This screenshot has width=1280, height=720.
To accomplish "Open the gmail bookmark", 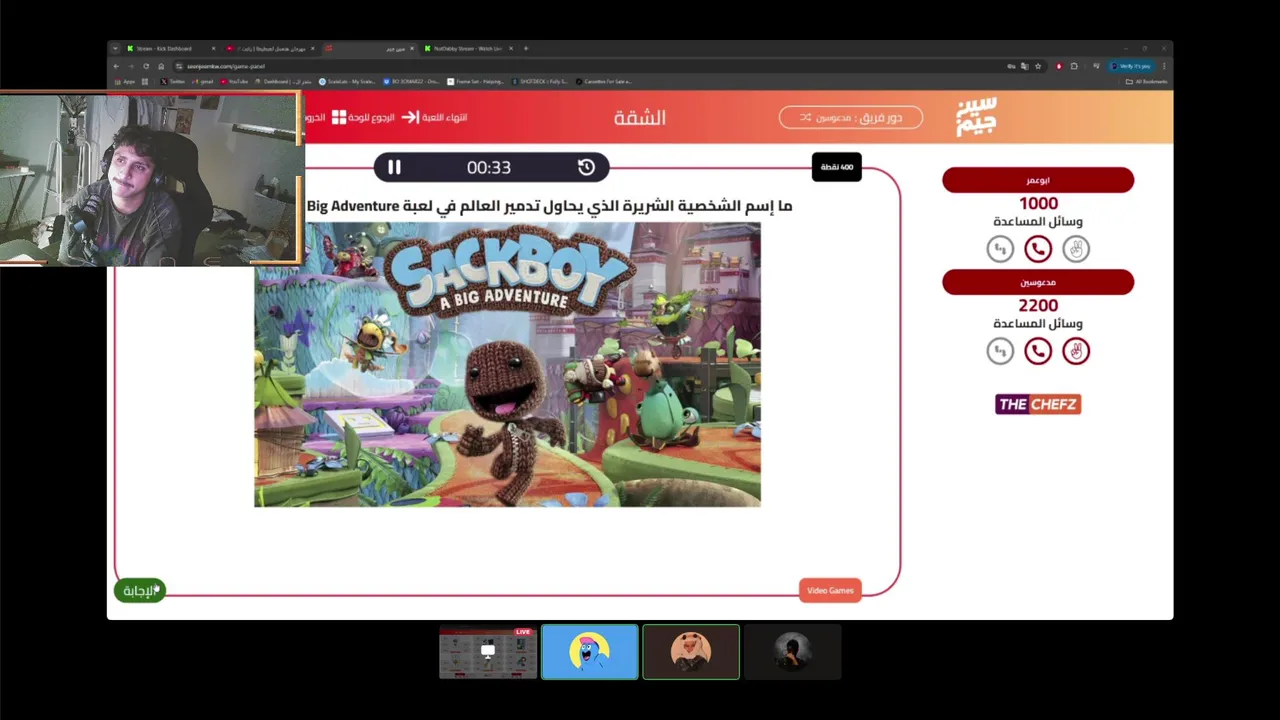I will (202, 82).
